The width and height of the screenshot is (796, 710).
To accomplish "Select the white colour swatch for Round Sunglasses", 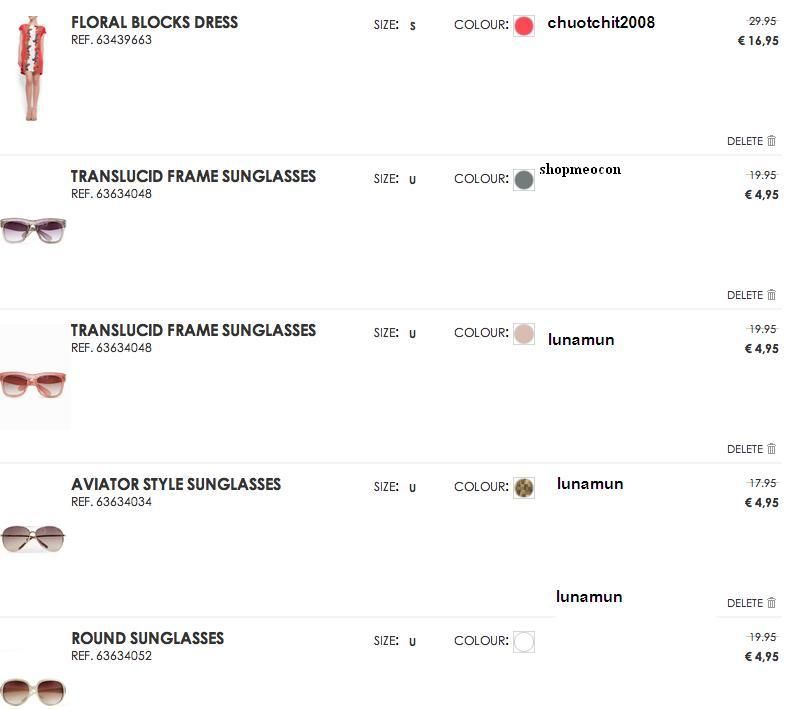I will (x=524, y=642).
